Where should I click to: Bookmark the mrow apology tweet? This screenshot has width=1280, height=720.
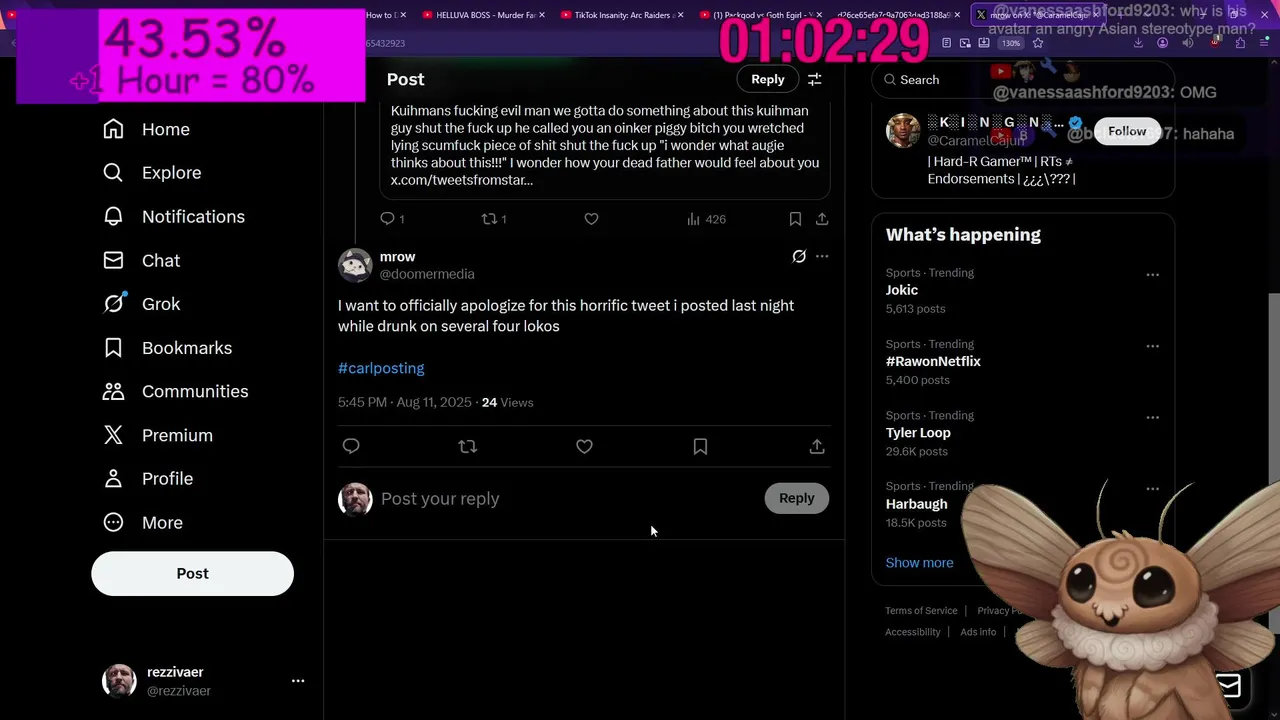pyautogui.click(x=700, y=446)
